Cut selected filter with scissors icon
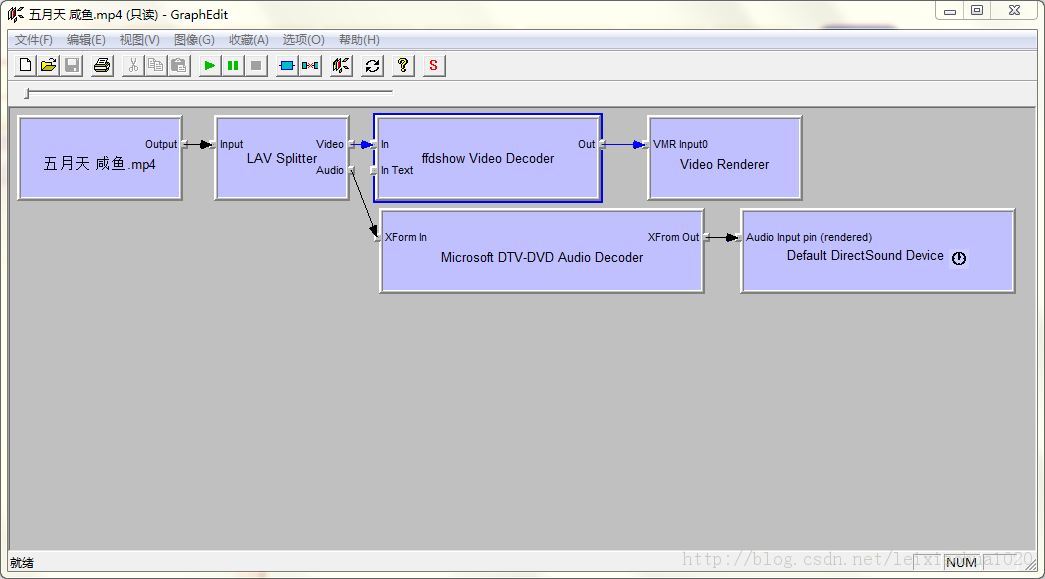Screen dimensions: 1045x579 tap(133, 65)
